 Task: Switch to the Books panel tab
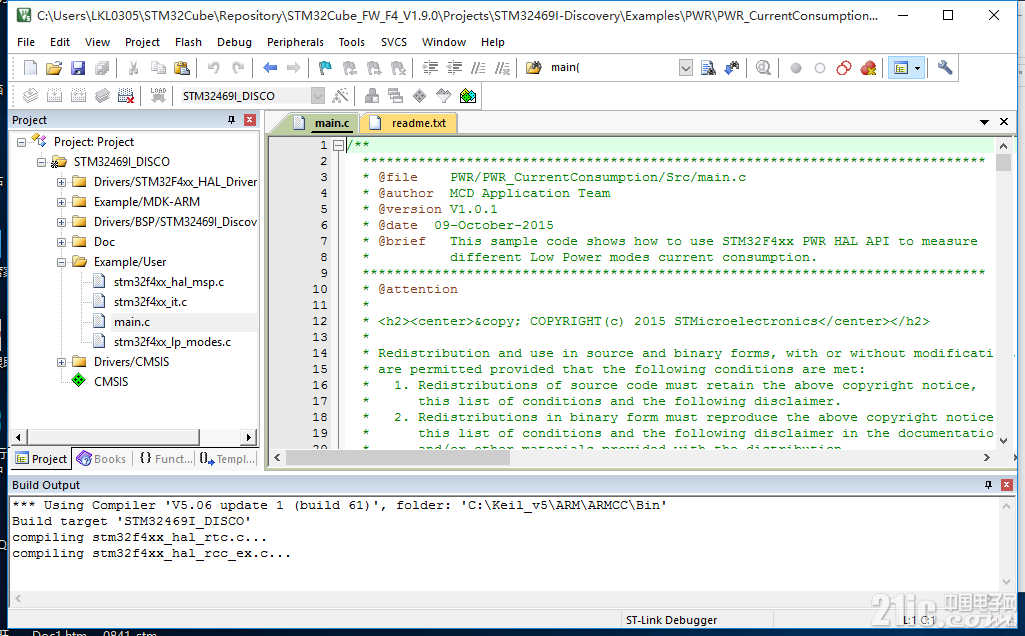(101, 459)
